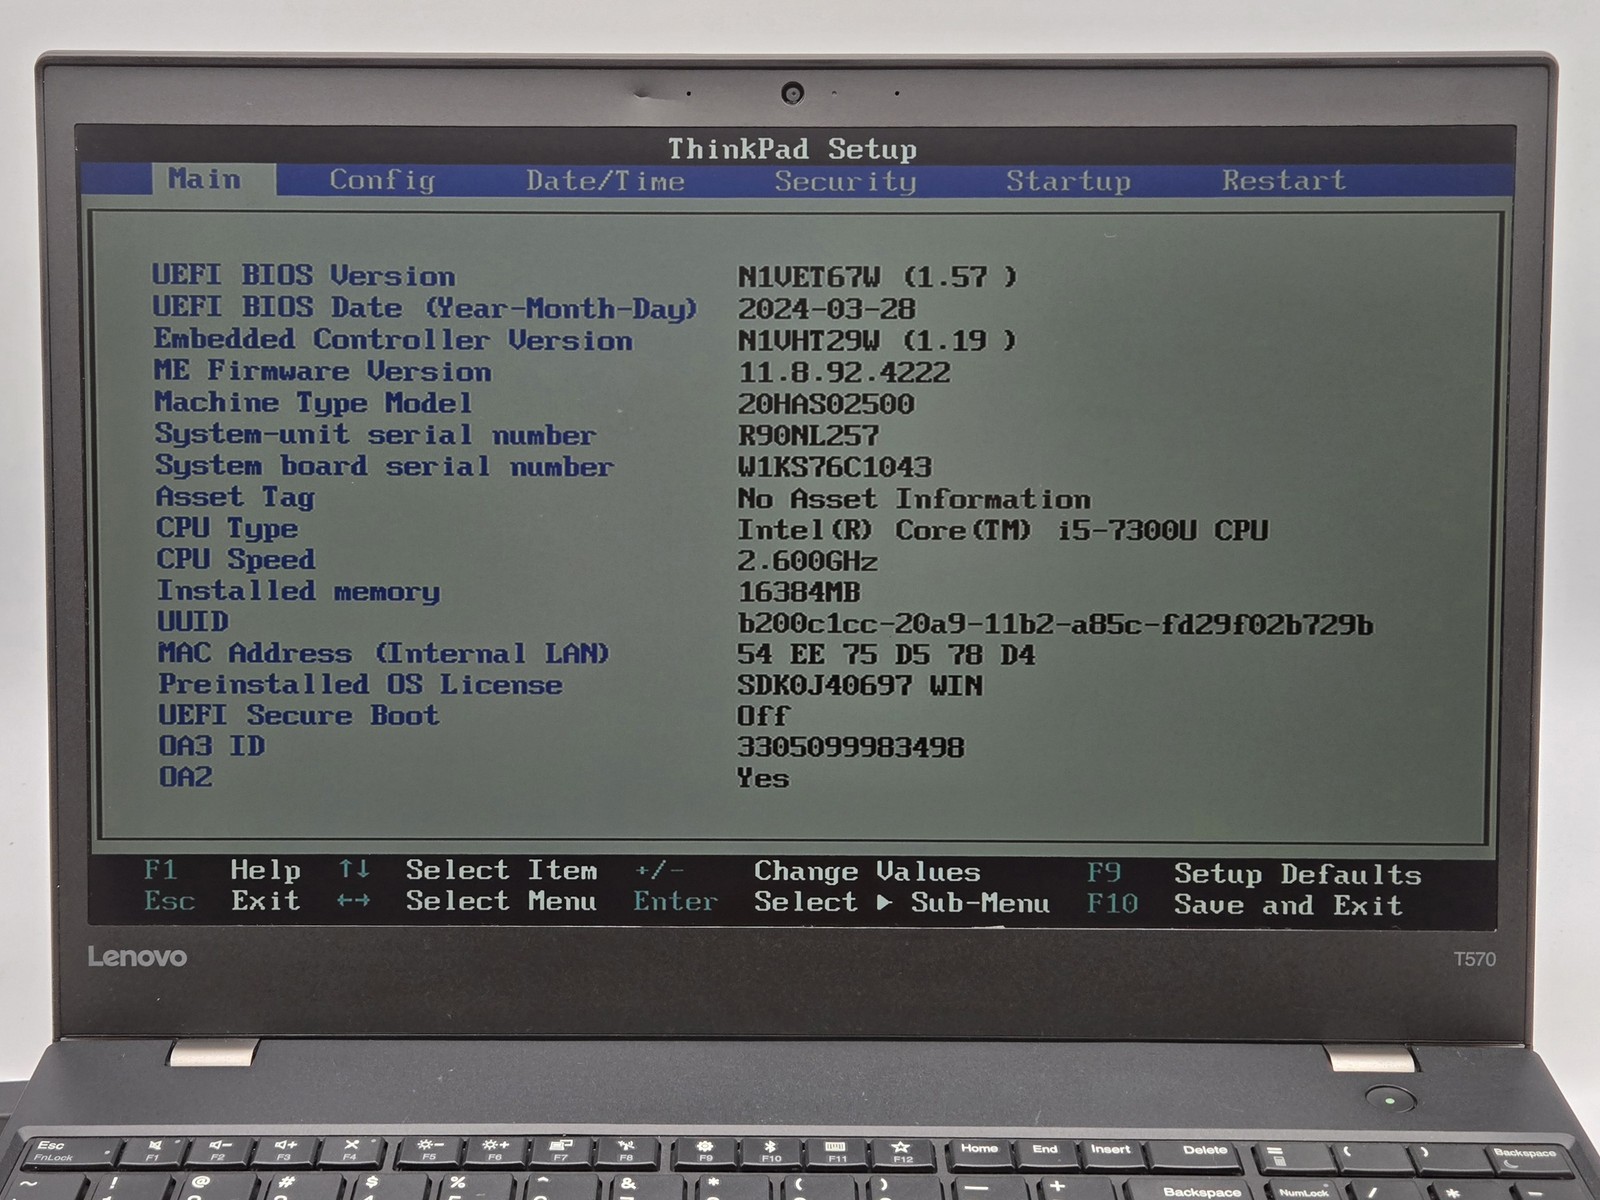Select MAC address 54 EE 75 D5 78 D4
The image size is (1600, 1200).
pyautogui.click(x=886, y=655)
